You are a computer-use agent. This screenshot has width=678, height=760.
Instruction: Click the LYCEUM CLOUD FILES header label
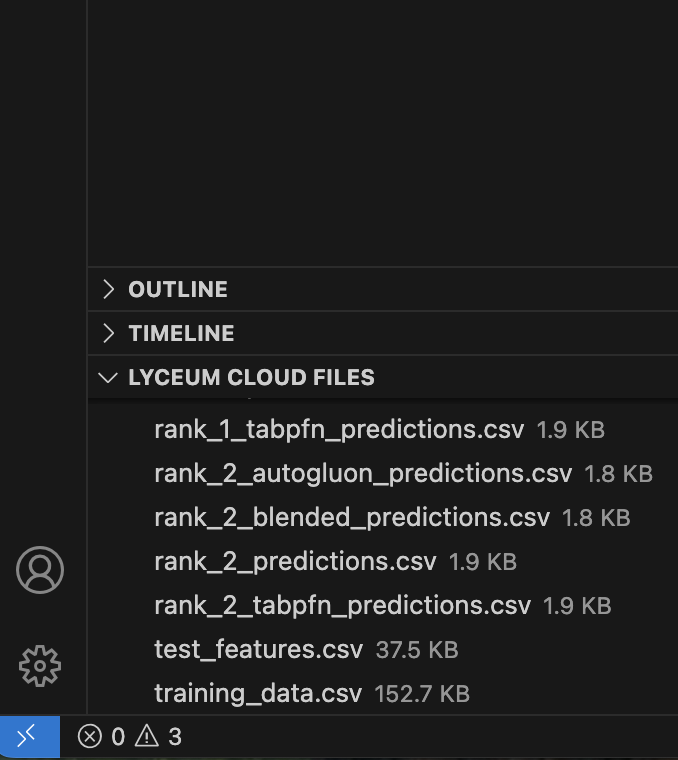[x=251, y=377]
